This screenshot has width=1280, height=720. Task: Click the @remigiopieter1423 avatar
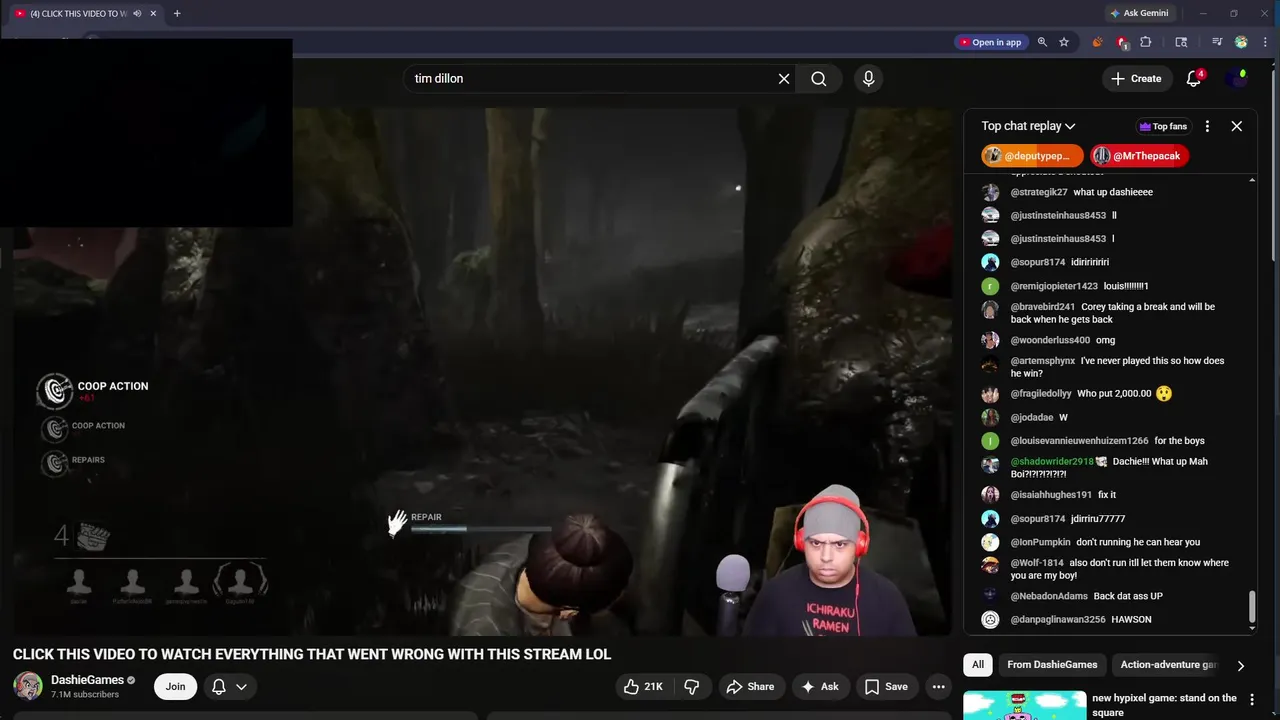pos(990,286)
